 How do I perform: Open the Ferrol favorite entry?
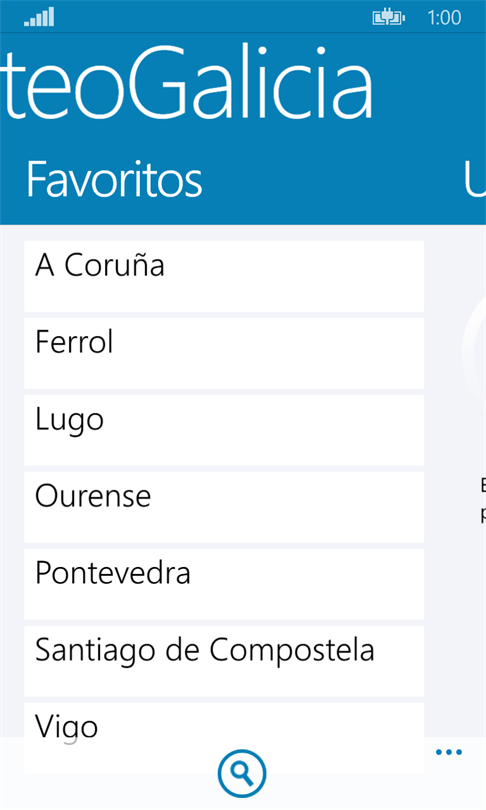click(x=224, y=353)
